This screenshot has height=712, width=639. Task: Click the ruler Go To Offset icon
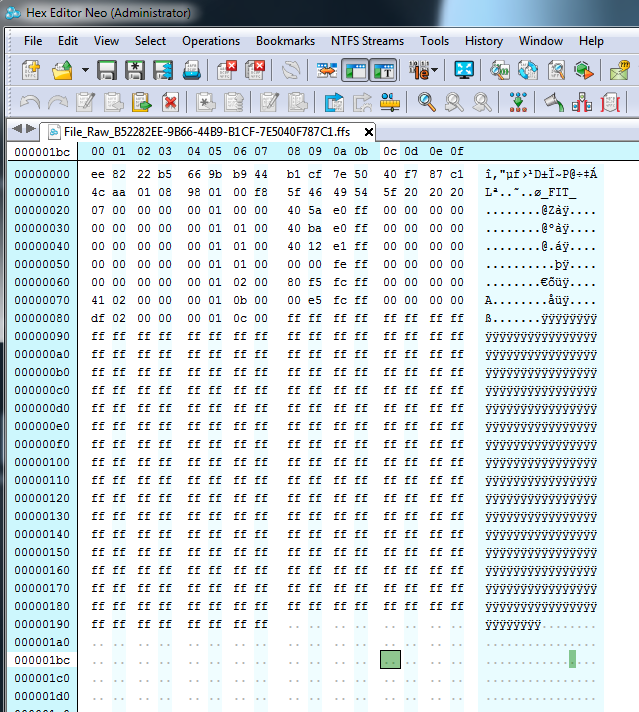390,102
